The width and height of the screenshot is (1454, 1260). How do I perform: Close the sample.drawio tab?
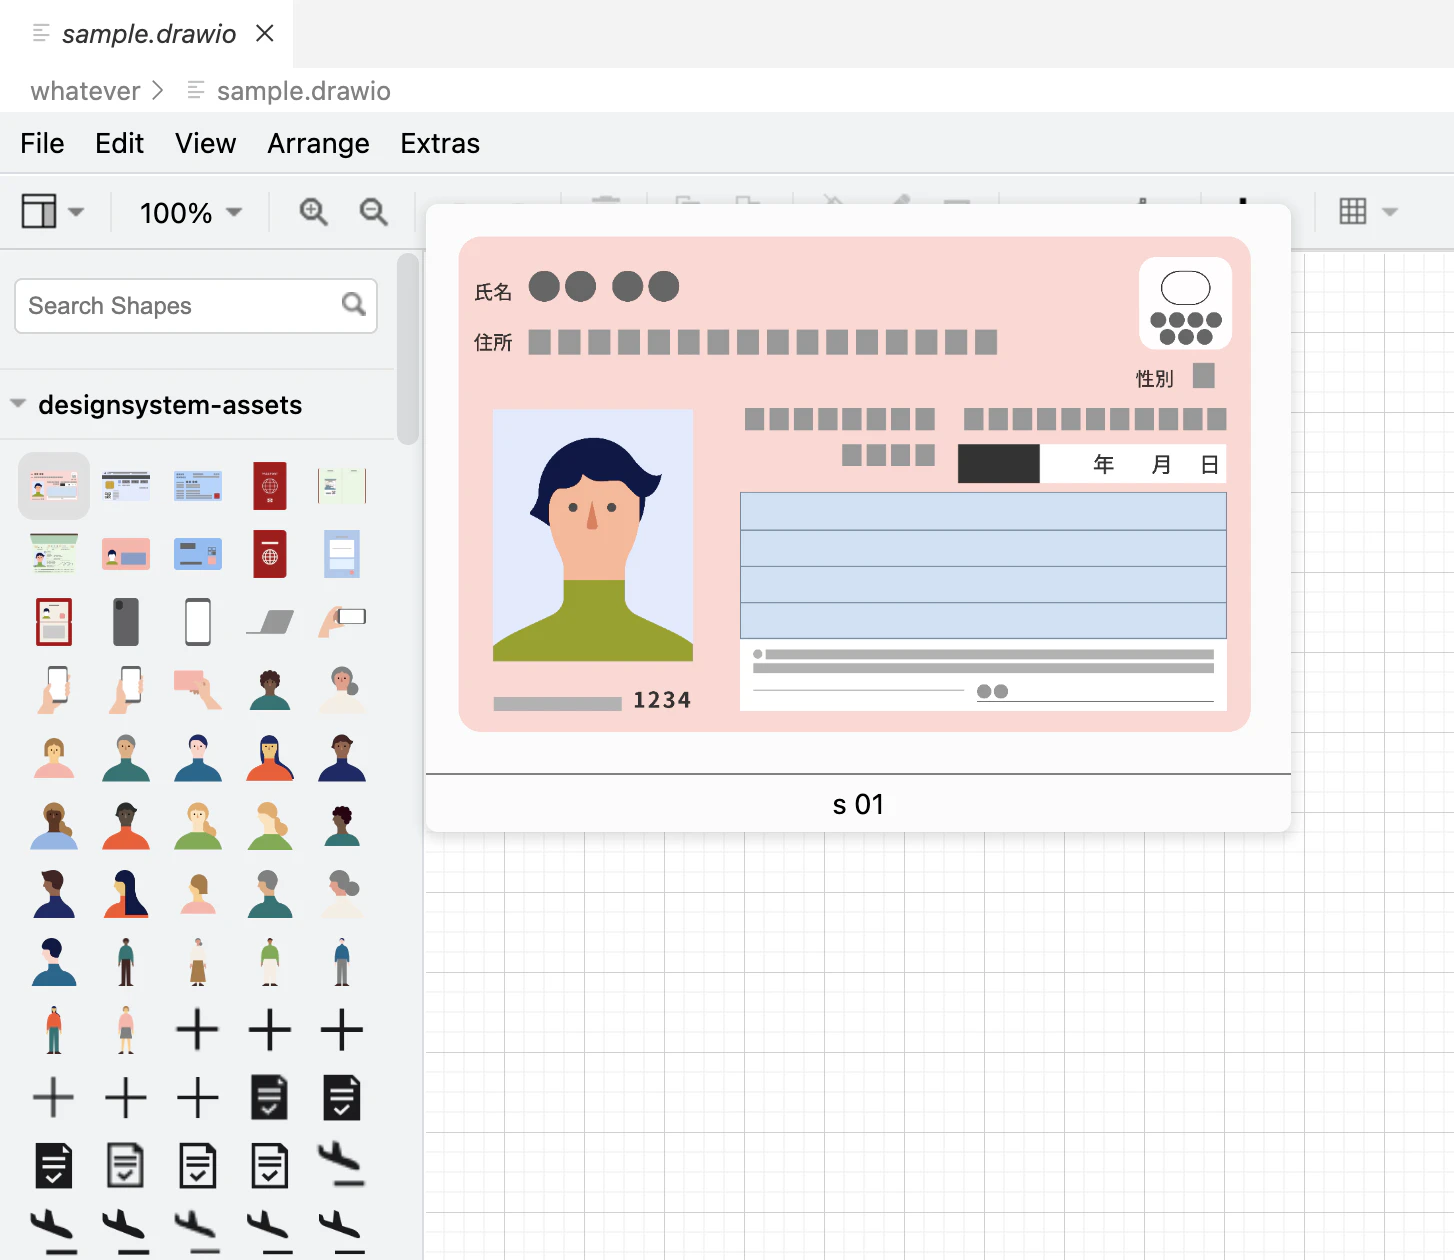pyautogui.click(x=265, y=33)
